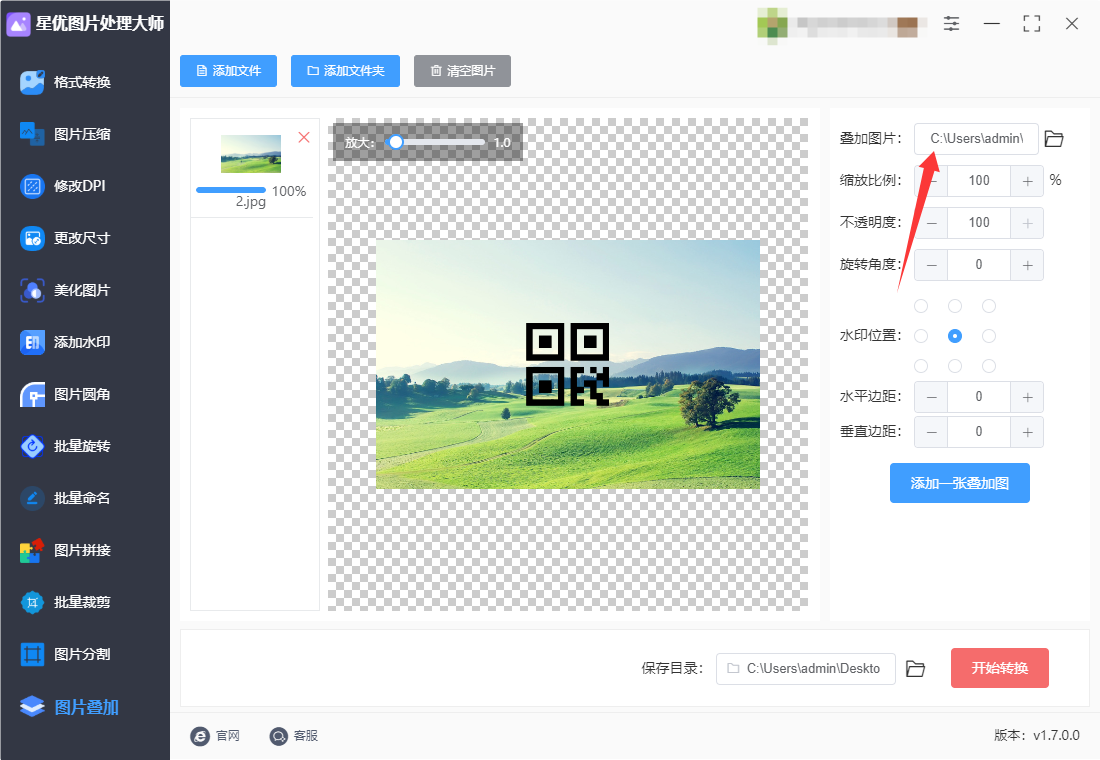The image size is (1100, 760).
Task: Set watermark position to bottom-right
Action: coord(989,366)
